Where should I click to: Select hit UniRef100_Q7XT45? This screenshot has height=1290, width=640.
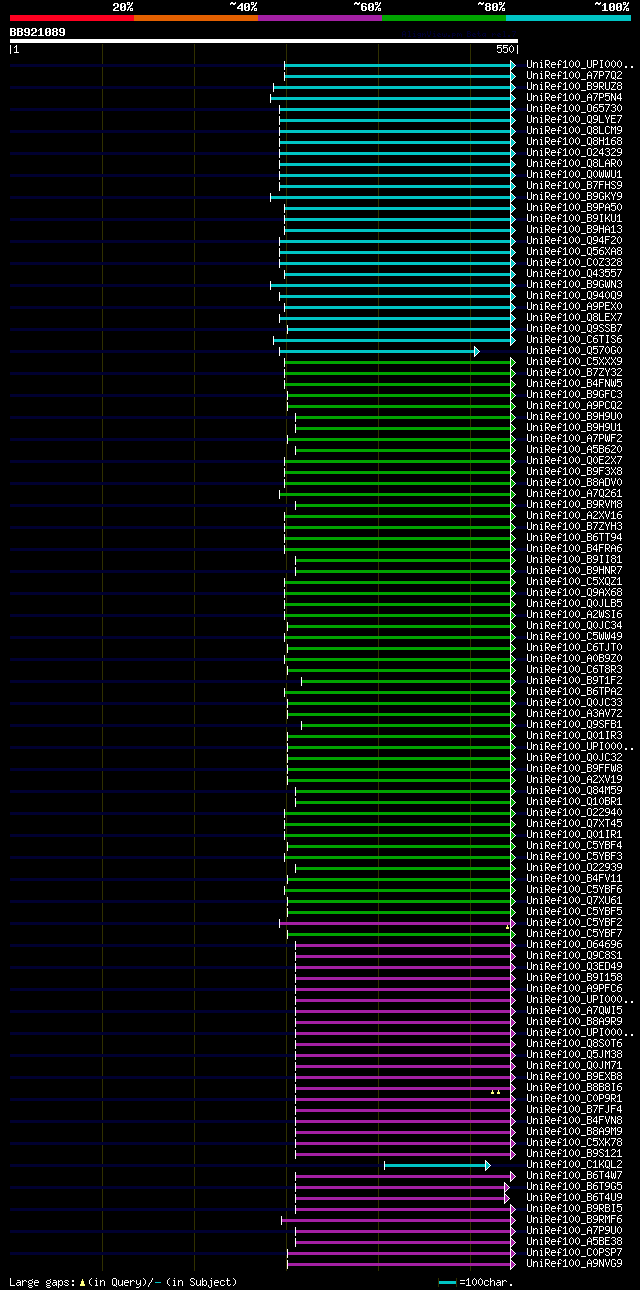click(x=574, y=823)
